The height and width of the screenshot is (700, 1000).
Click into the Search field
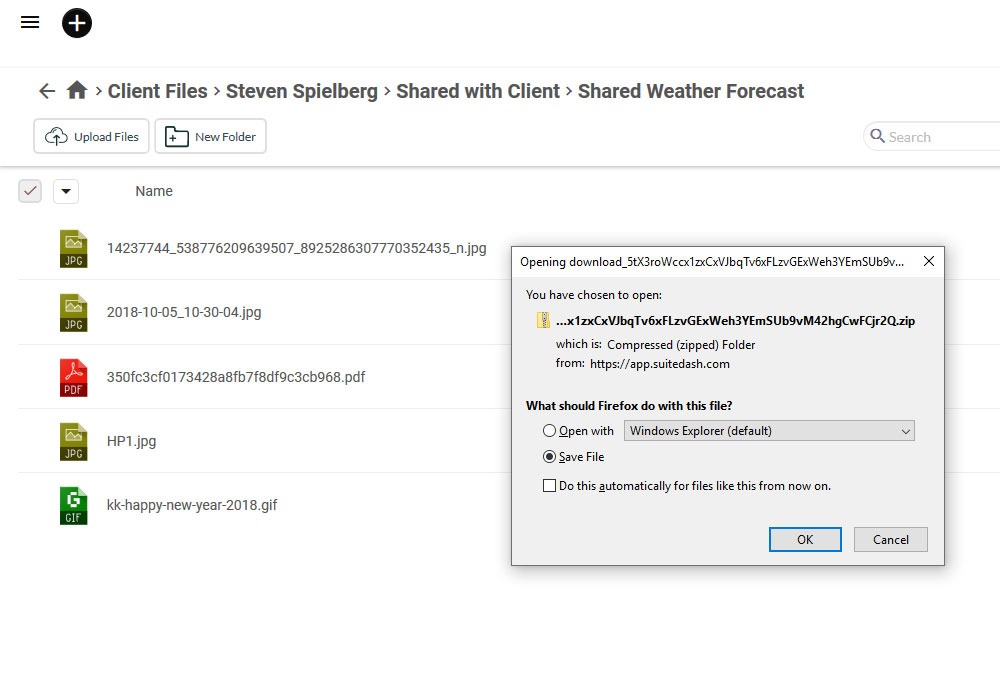(940, 137)
